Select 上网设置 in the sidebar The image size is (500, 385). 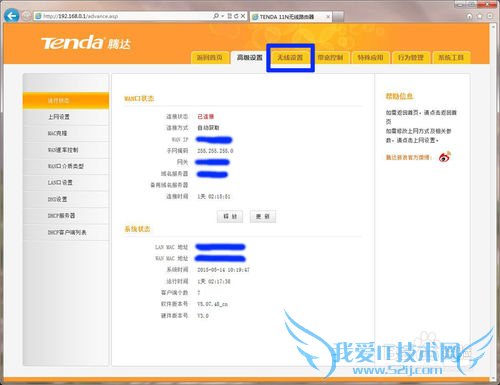pyautogui.click(x=66, y=117)
